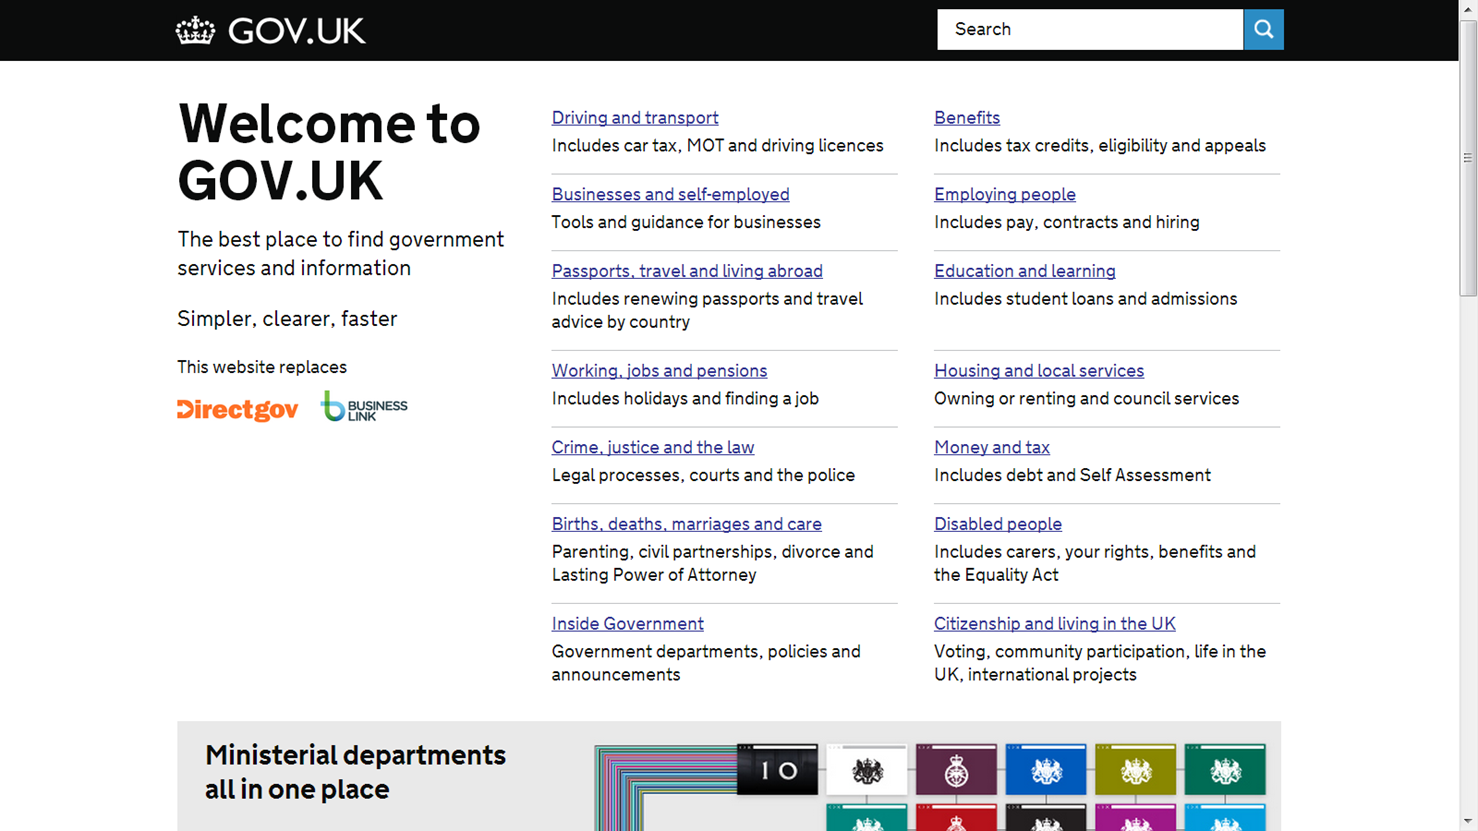Click the orange Directgov logo
Viewport: 1478px width, 831px height.
[x=238, y=409]
